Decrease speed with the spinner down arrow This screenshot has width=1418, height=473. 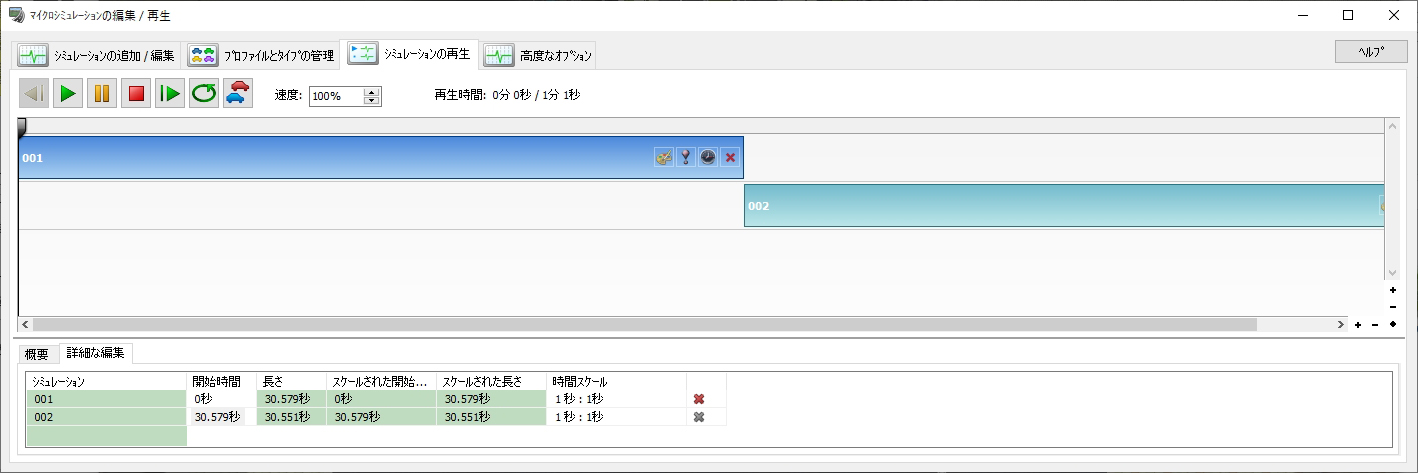point(372,100)
